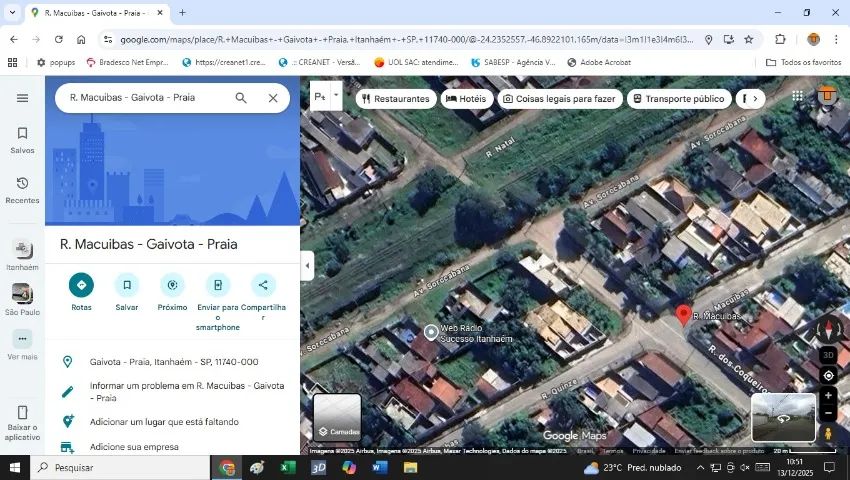Click the red R. Macuibas map pin

[x=683, y=315]
